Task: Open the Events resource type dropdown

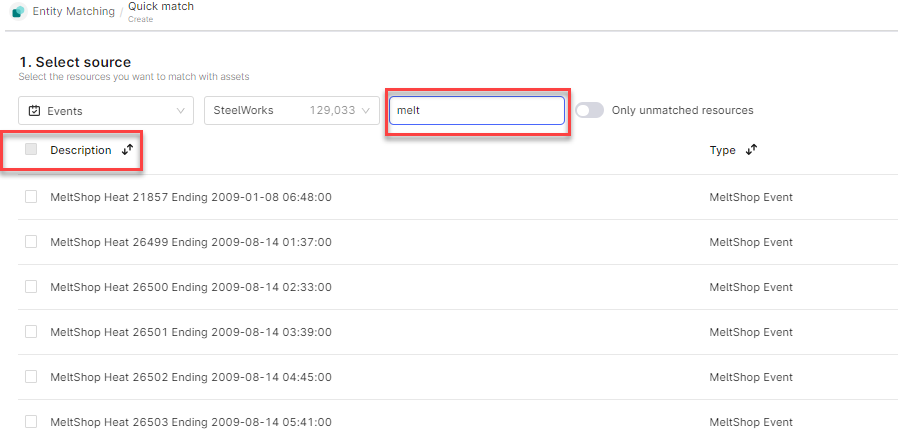Action: [x=106, y=110]
